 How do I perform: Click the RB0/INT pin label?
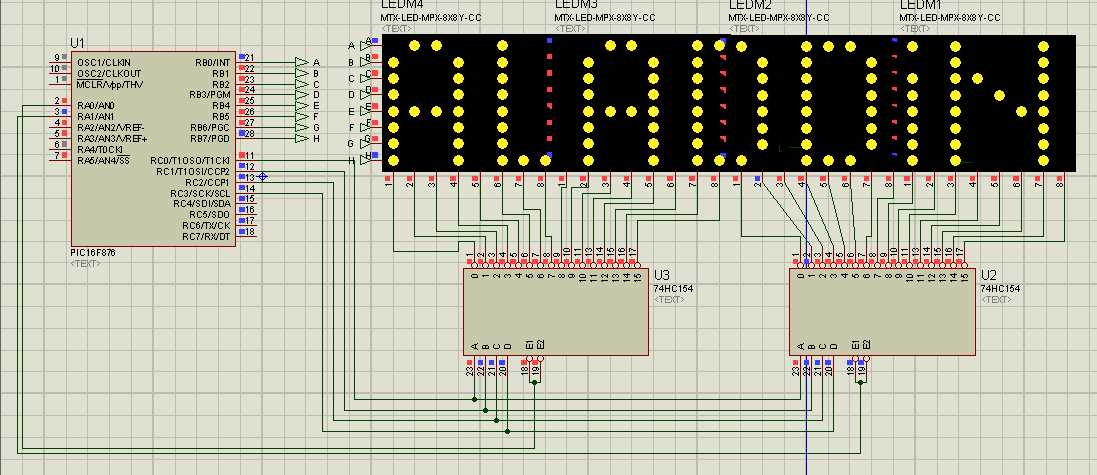[212, 62]
